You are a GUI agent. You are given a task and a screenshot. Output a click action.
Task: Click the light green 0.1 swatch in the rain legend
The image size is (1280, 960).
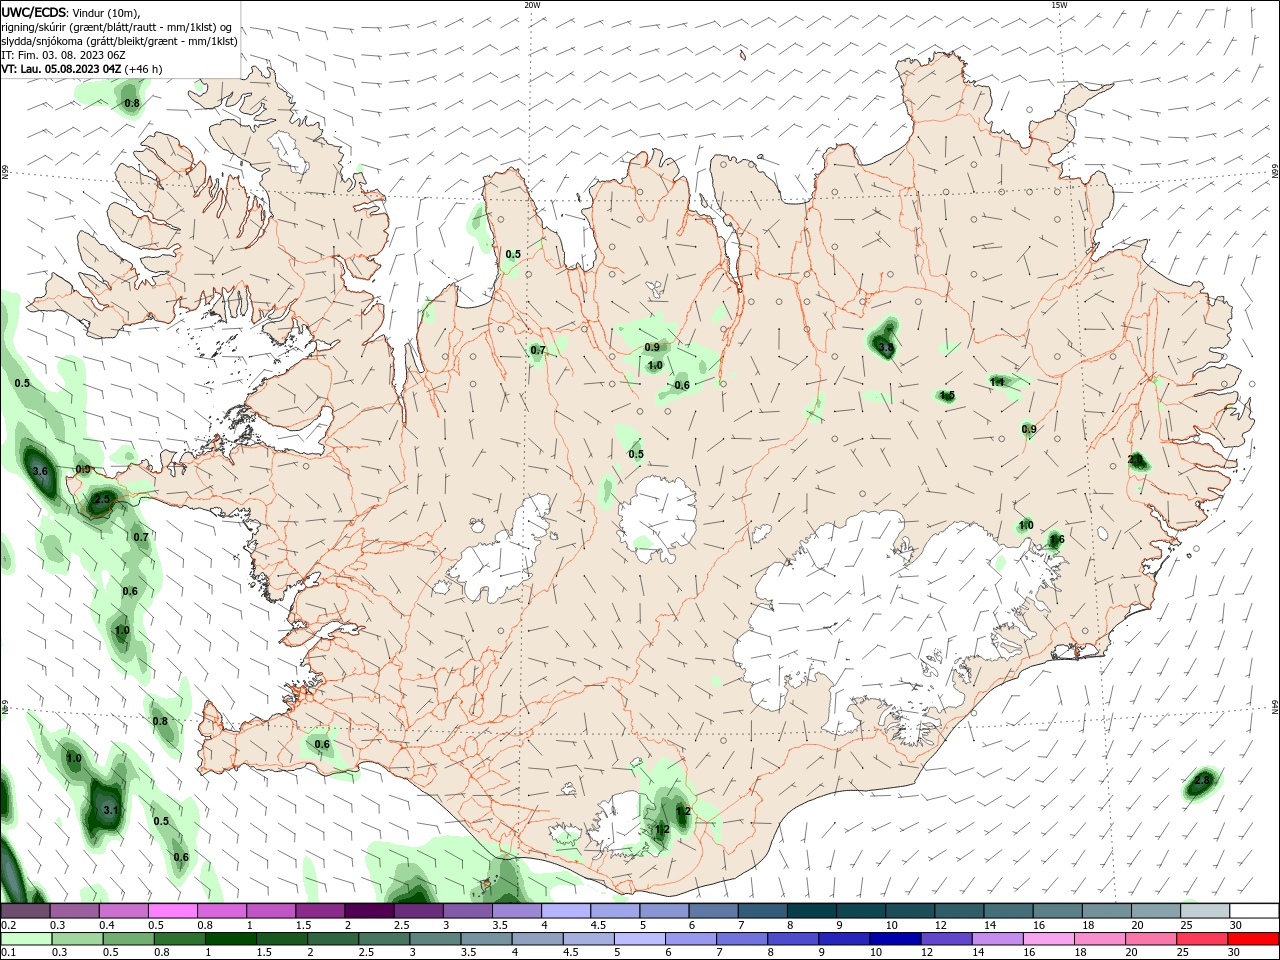coord(26,939)
